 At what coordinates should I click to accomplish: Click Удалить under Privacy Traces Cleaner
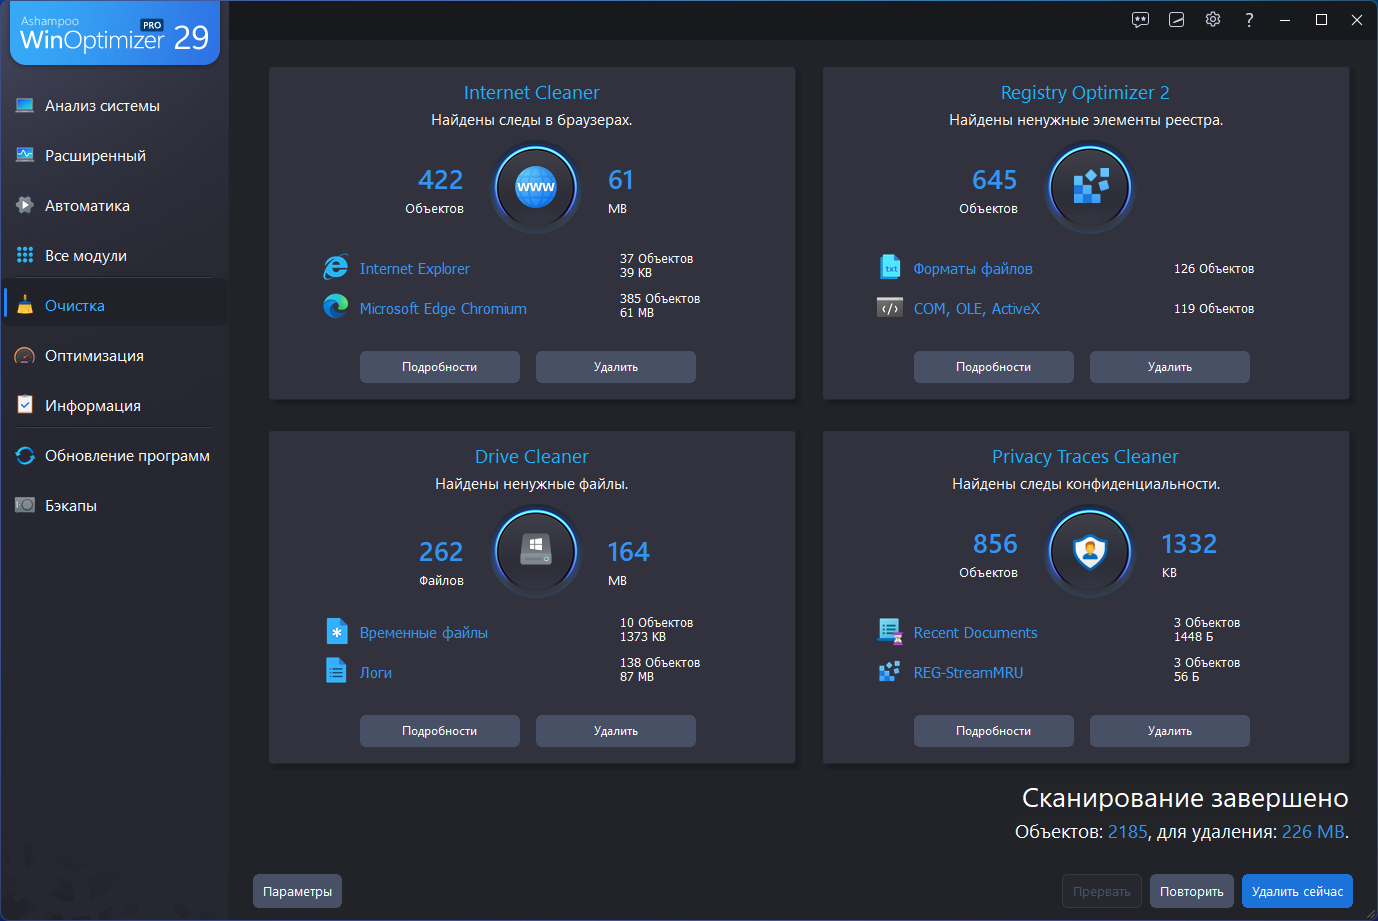[x=1170, y=731]
